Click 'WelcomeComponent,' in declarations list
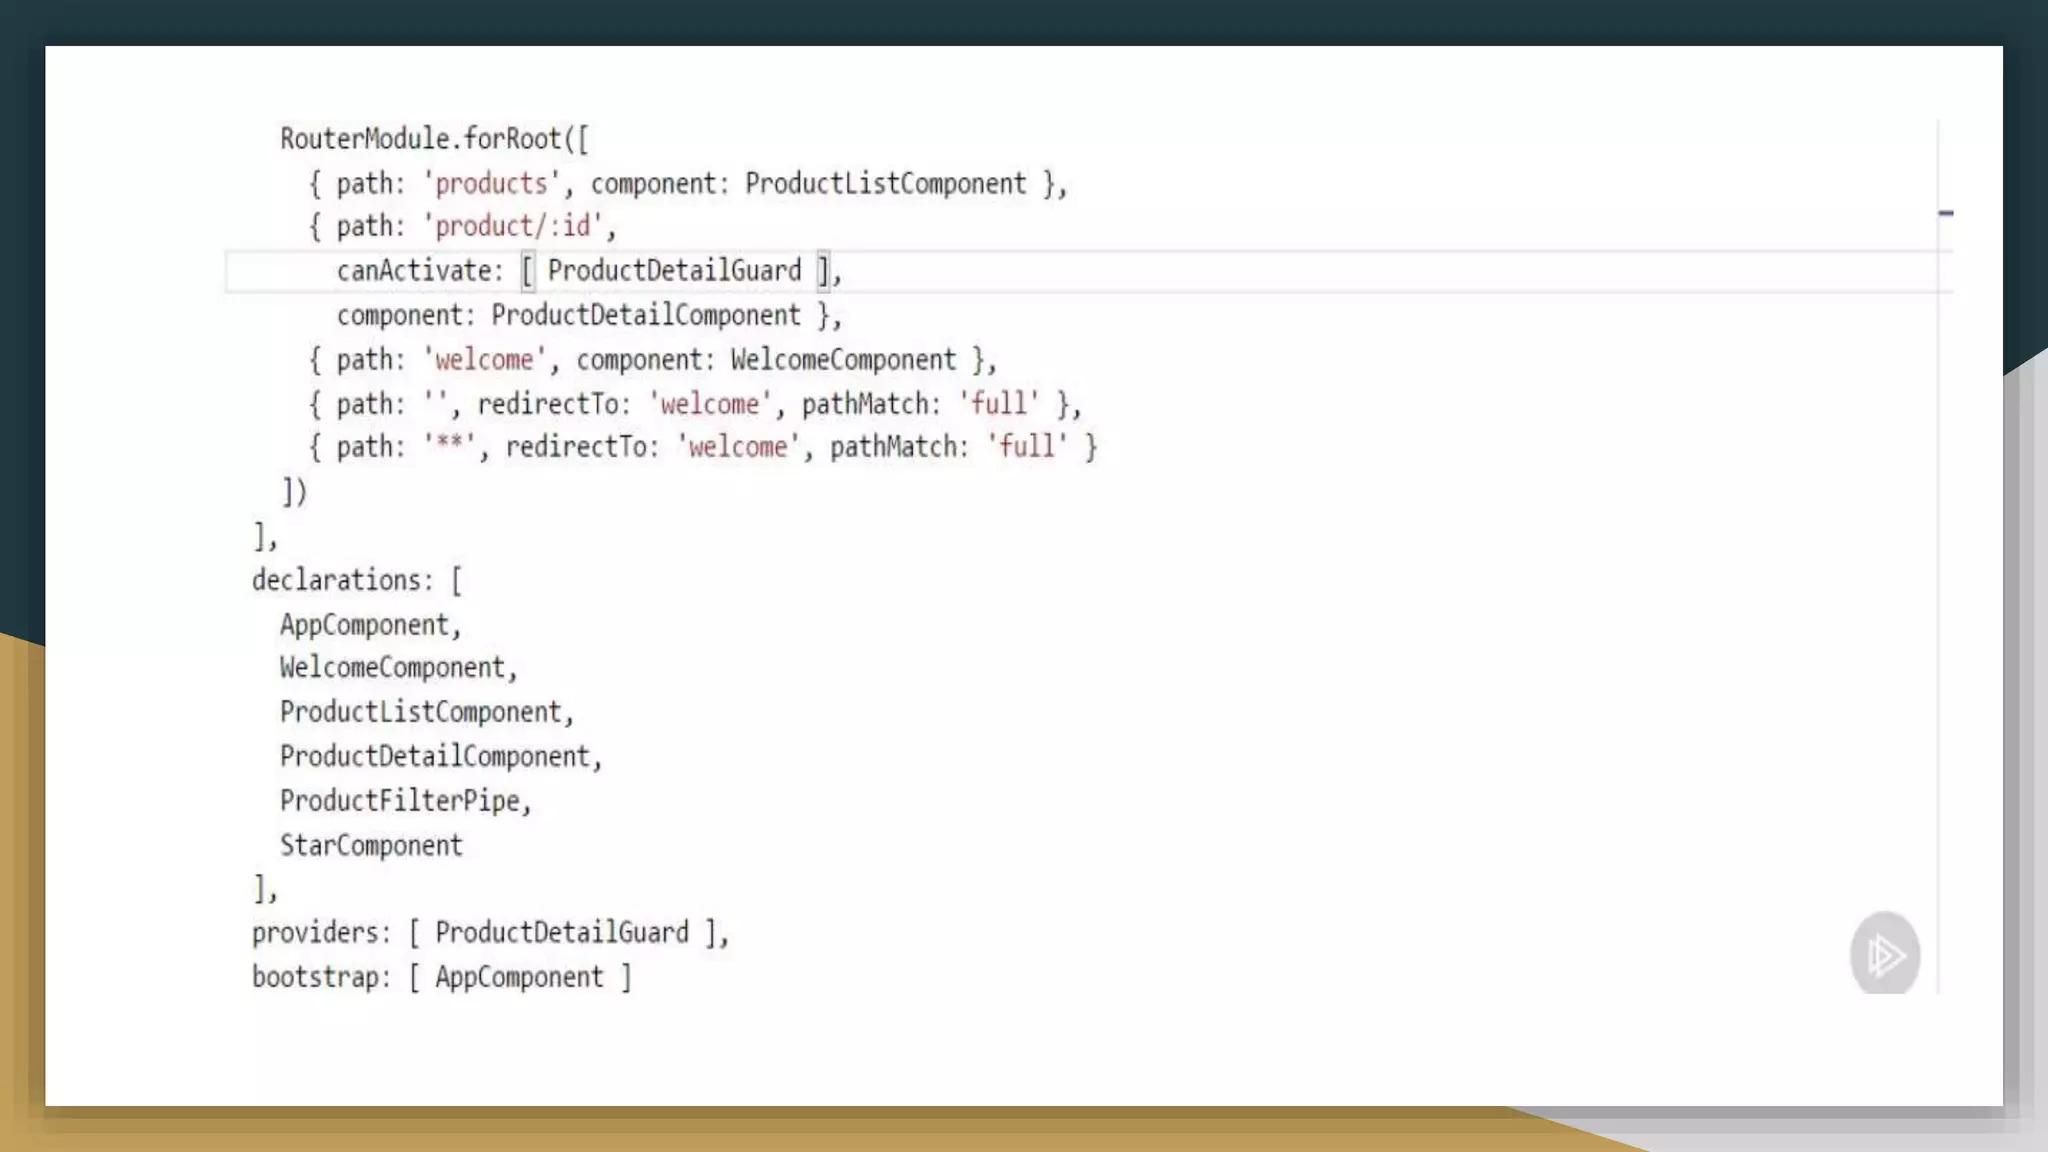Viewport: 2048px width, 1152px height. [398, 668]
